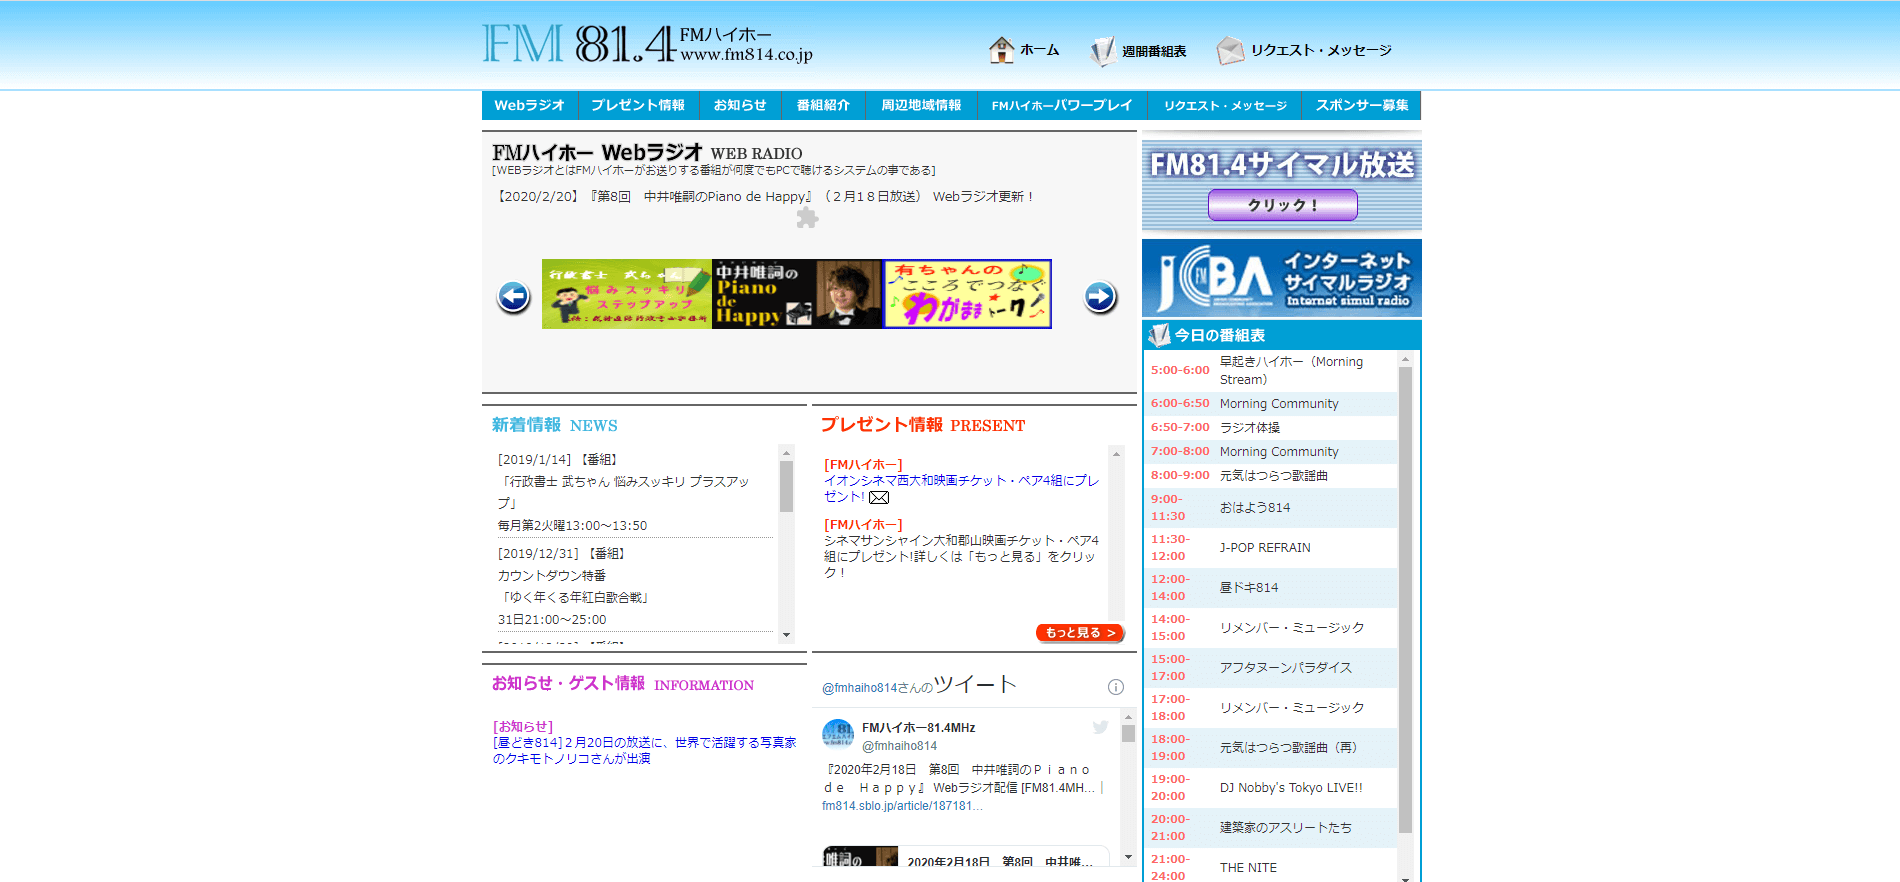1900x882 pixels.
Task: Click tweet feed scroll up arrow
Action: tap(1128, 717)
